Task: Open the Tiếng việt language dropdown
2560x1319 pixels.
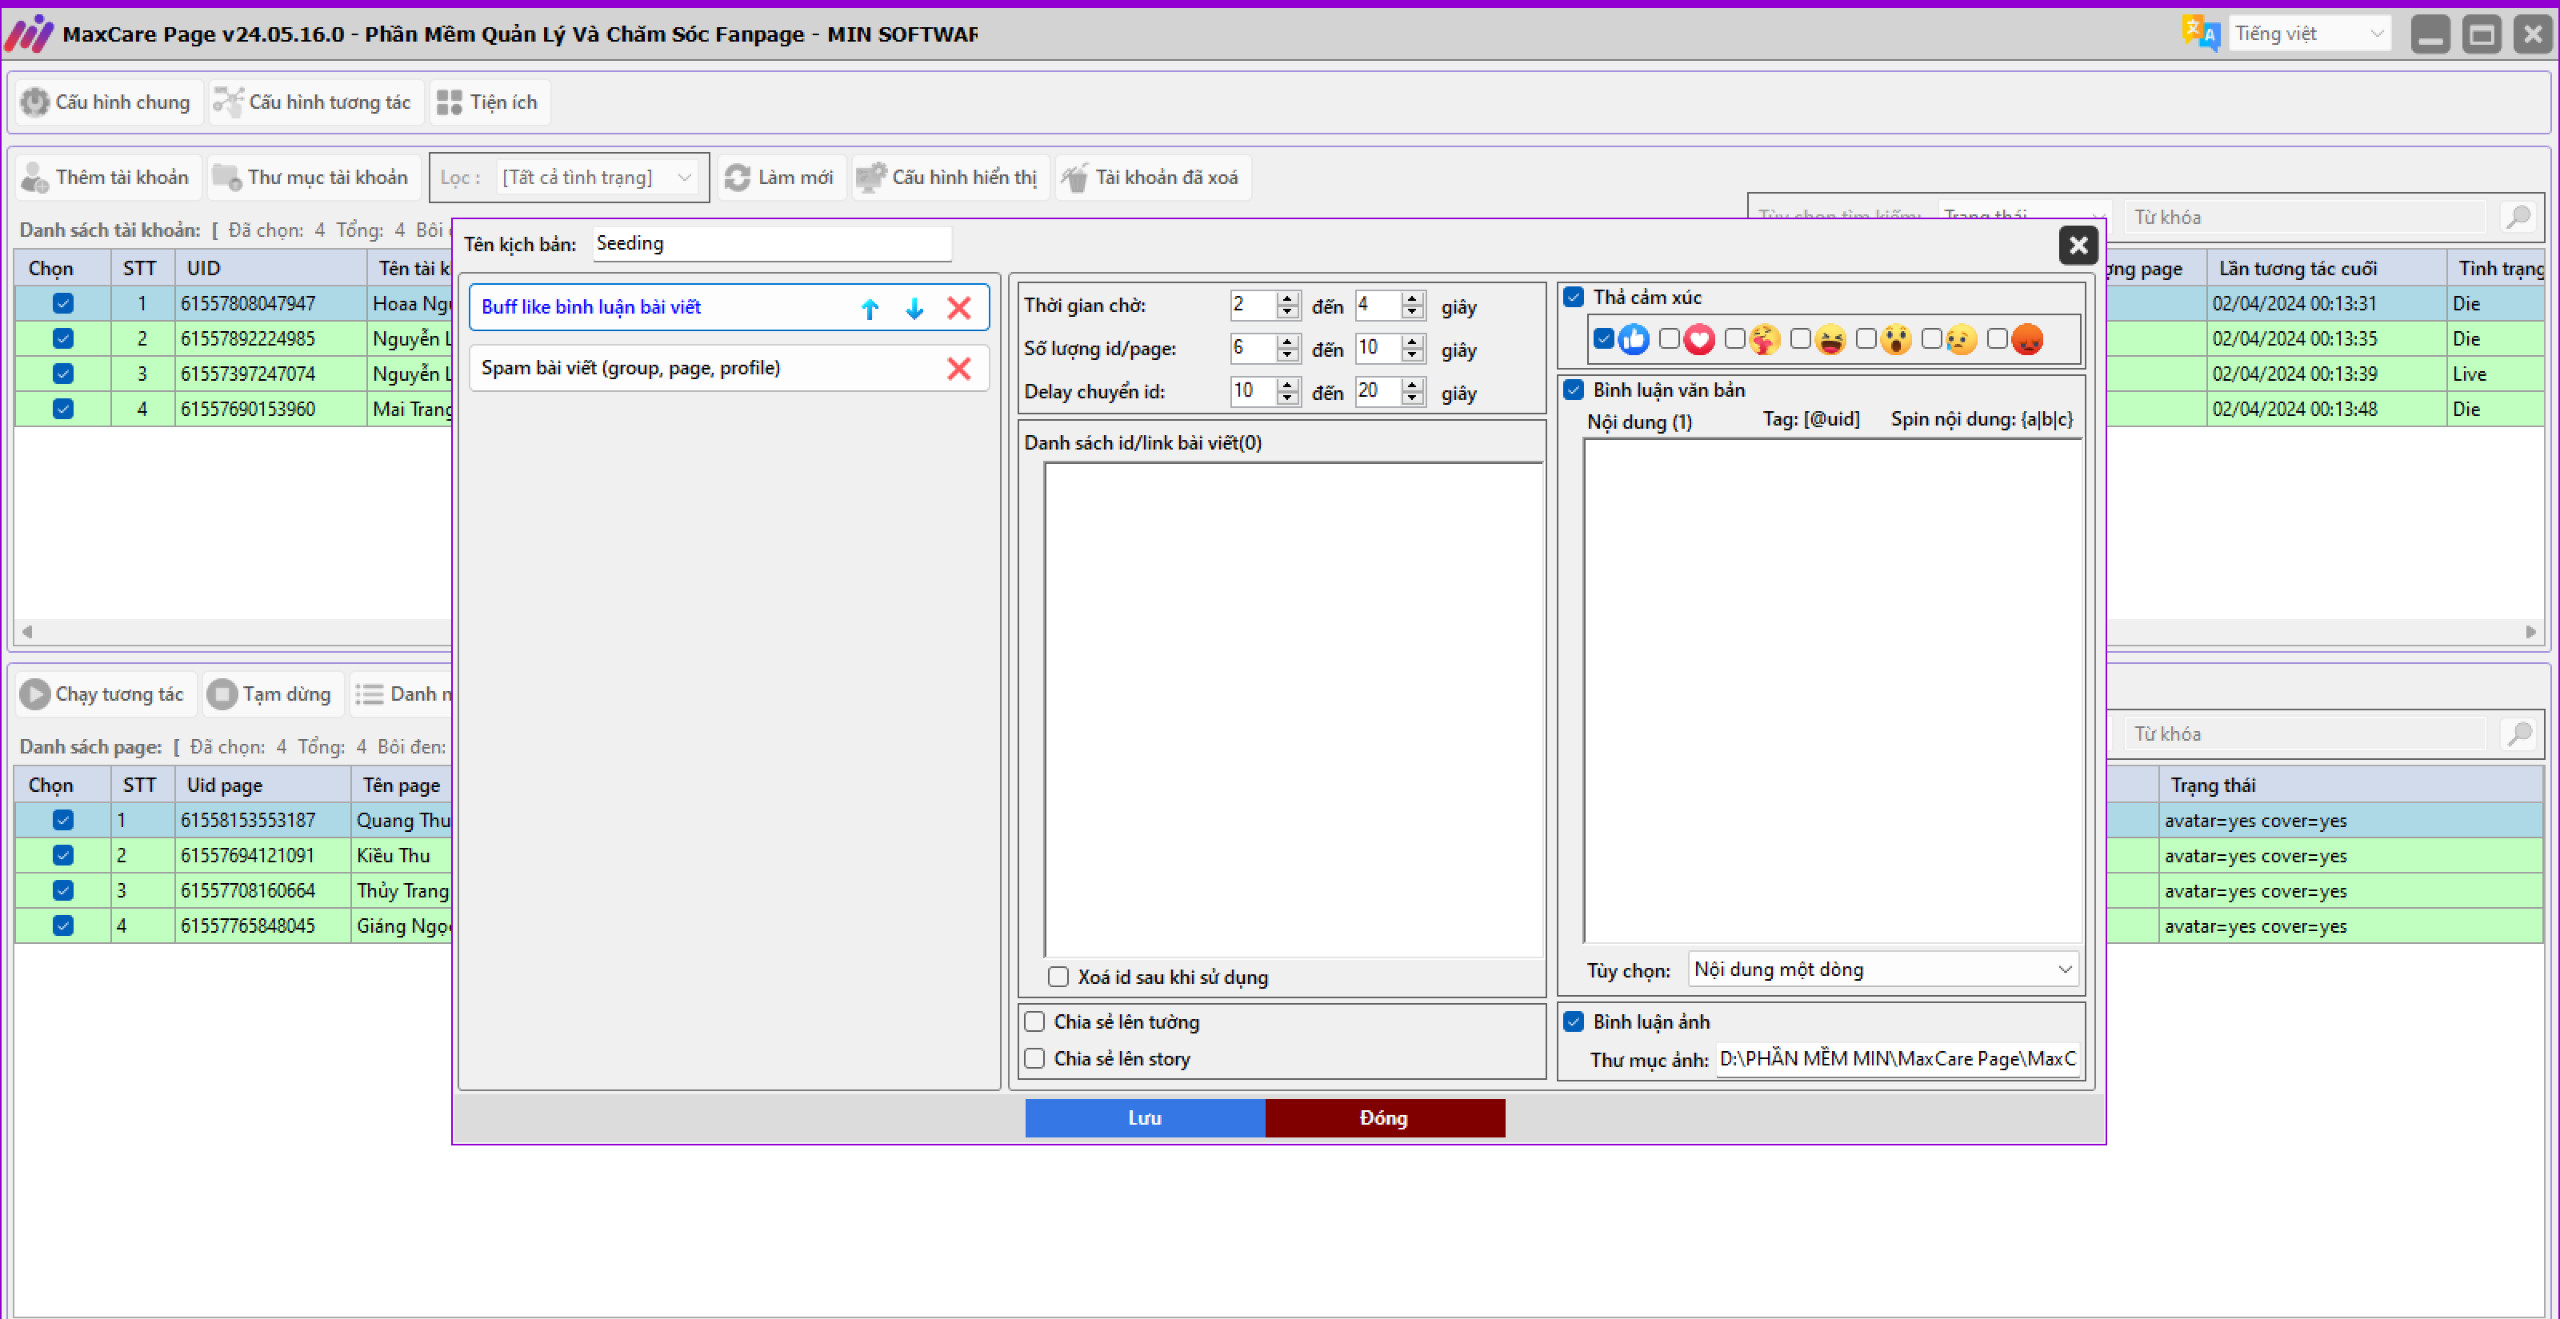Action: (2309, 34)
